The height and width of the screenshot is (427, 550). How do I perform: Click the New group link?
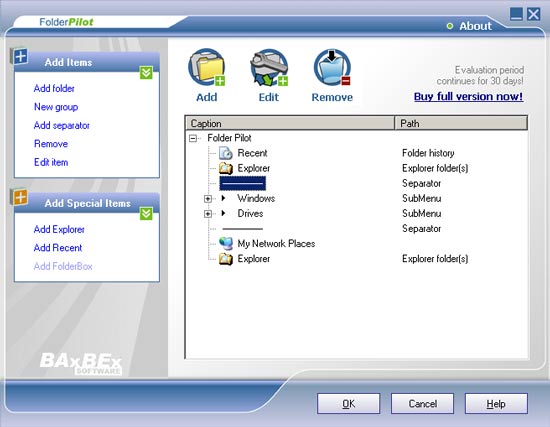[x=56, y=107]
